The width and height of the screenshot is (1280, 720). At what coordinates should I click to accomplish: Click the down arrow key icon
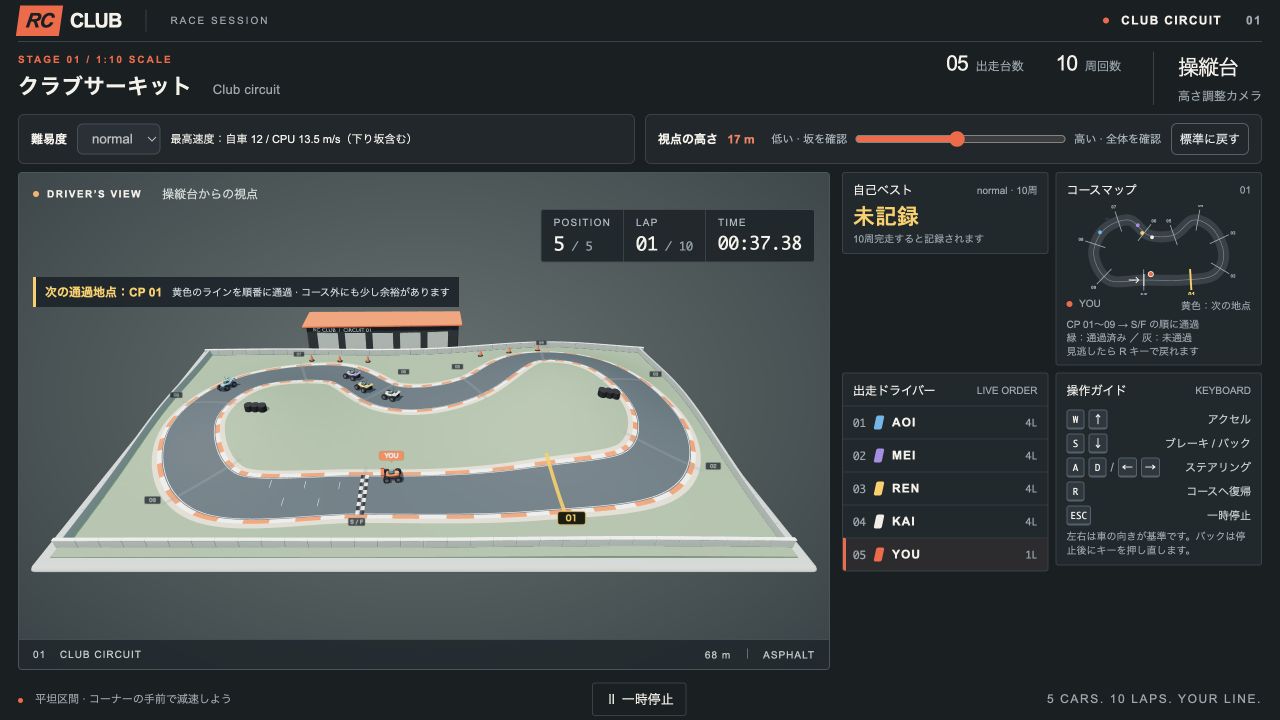(x=1098, y=443)
